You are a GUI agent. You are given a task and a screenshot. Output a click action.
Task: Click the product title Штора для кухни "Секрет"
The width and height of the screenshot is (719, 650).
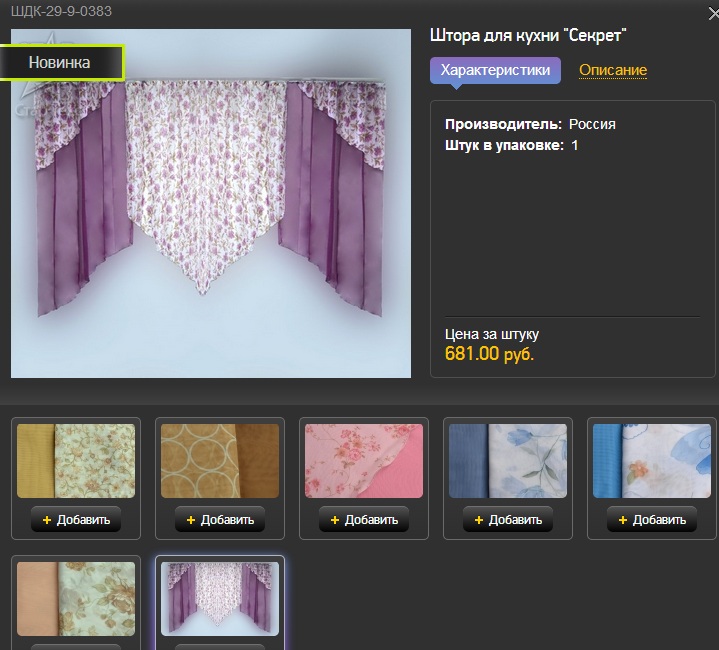pos(528,35)
